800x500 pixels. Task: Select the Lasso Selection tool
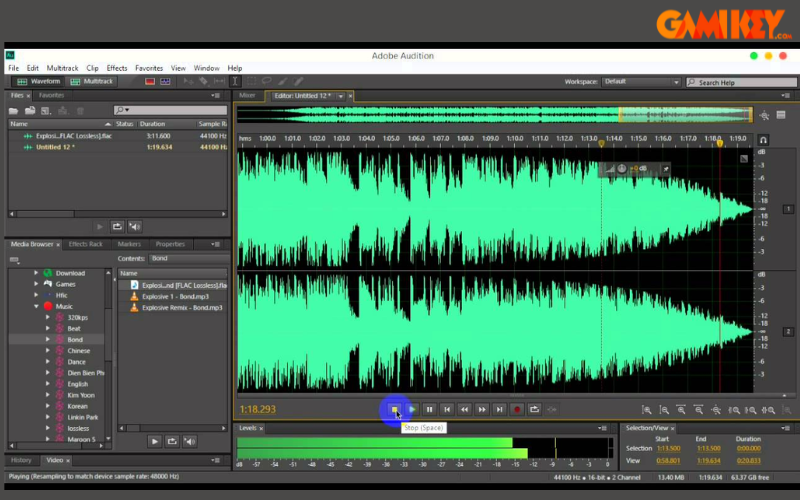[267, 81]
